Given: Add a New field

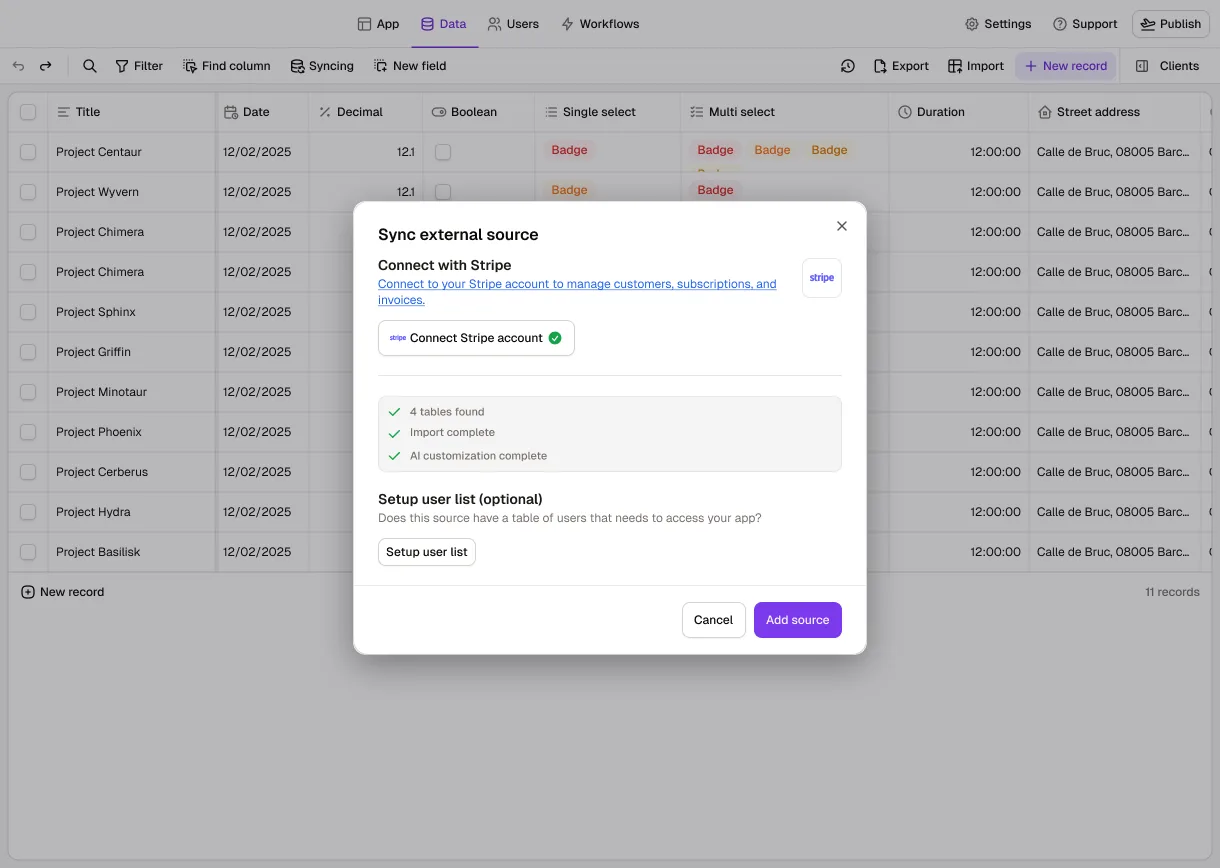Looking at the screenshot, I should click(410, 66).
